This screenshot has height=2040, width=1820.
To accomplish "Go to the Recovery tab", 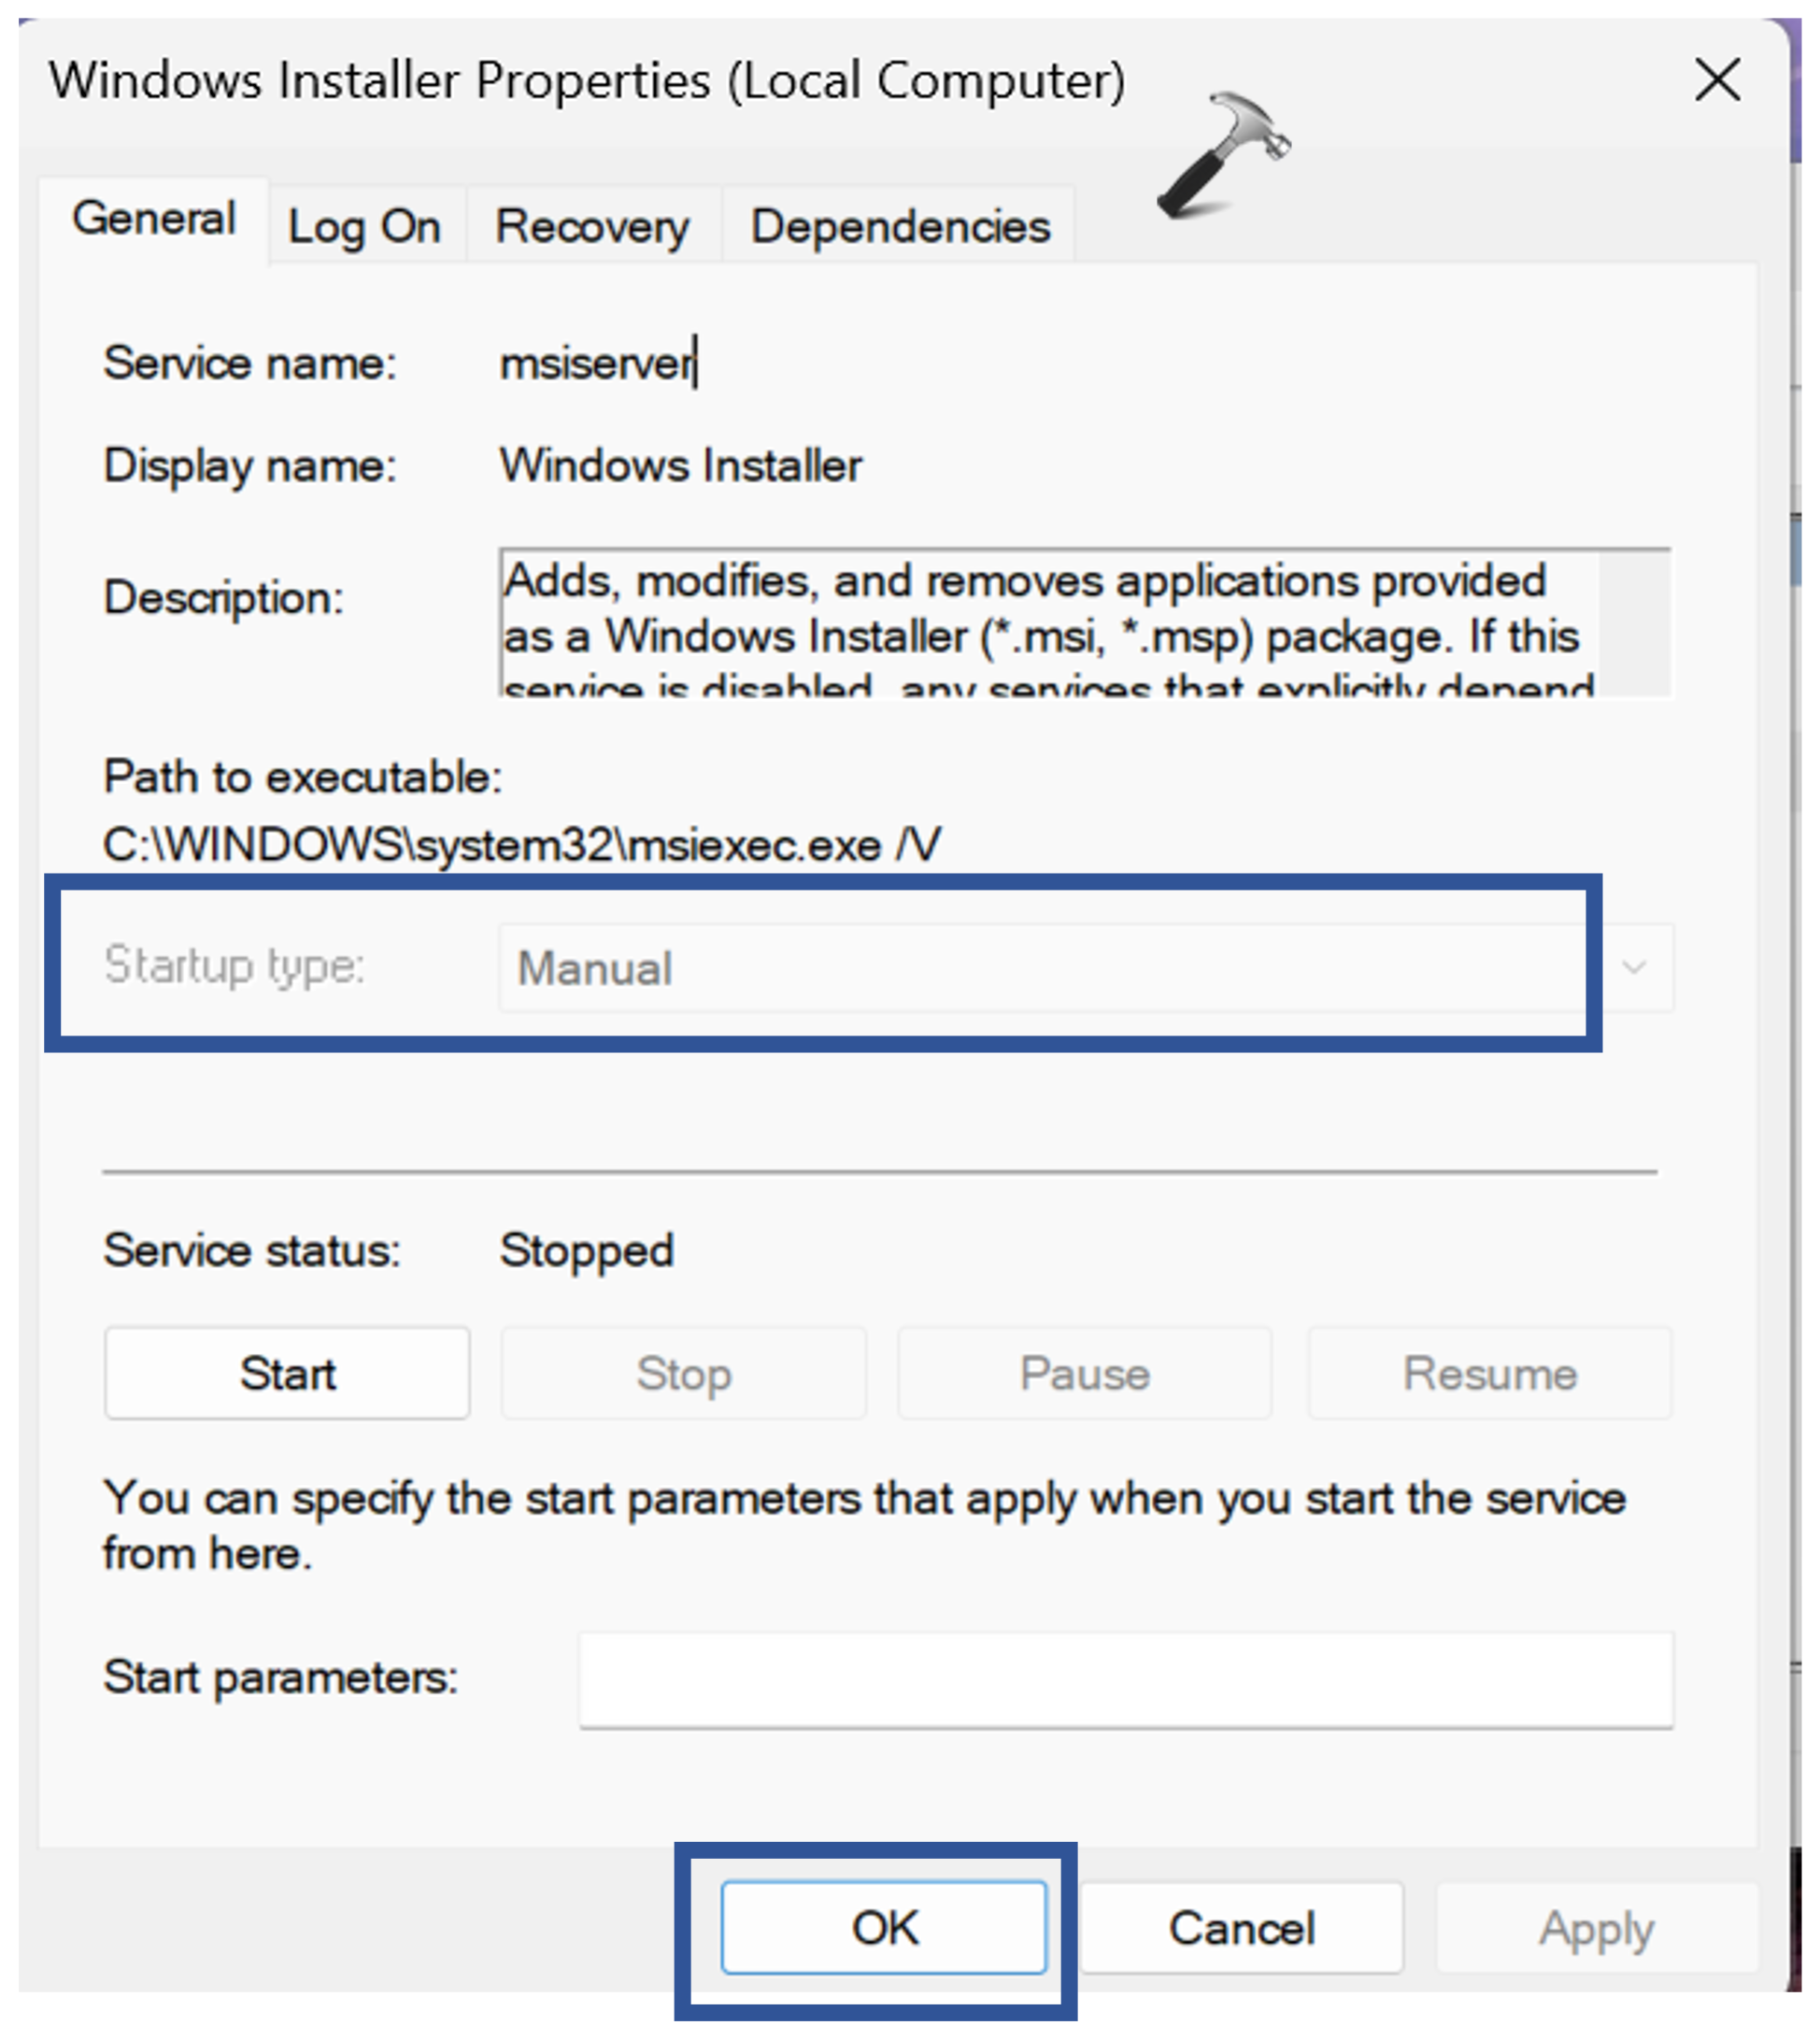I will pos(592,227).
